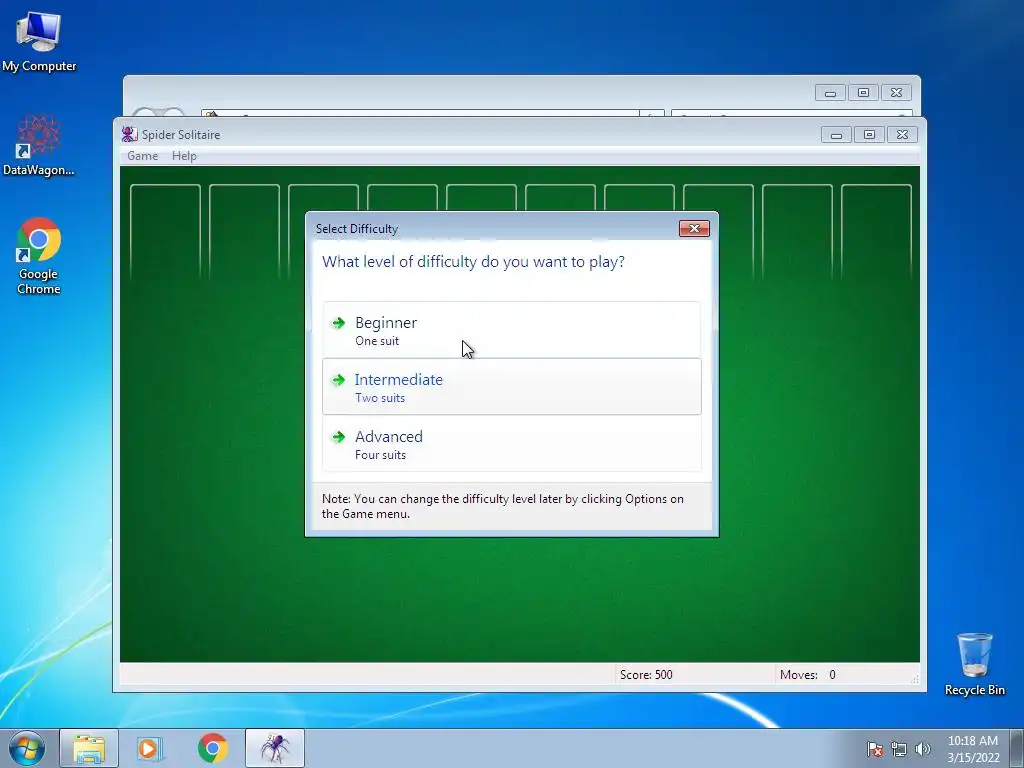Click the Action Center flag tray icon
This screenshot has width=1024, height=768.
874,749
